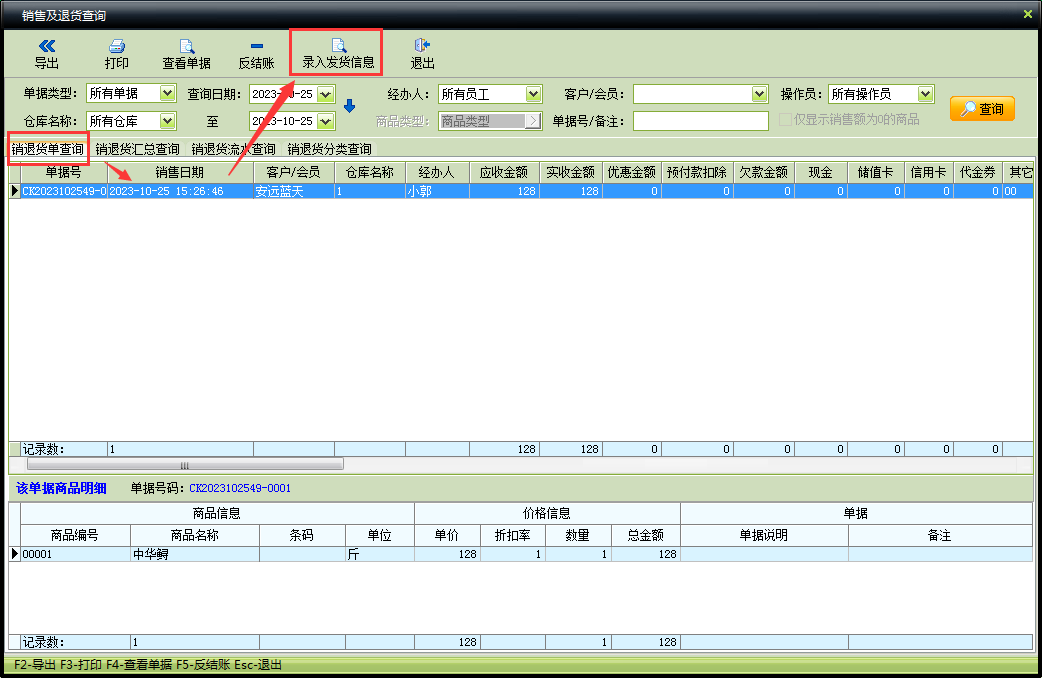The image size is (1042, 678).
Task: Expand the 经办人 employee dropdown
Action: pos(533,94)
